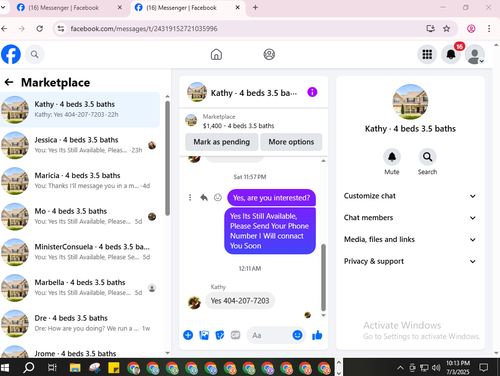Click Marketplace listing $1,400 - 4 beds 3.5 baths
The width and height of the screenshot is (500, 376).
tap(238, 126)
